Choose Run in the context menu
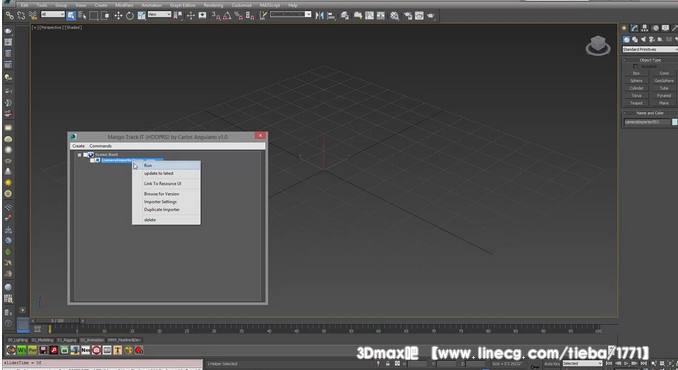This screenshot has width=678, height=370. pyautogui.click(x=166, y=166)
